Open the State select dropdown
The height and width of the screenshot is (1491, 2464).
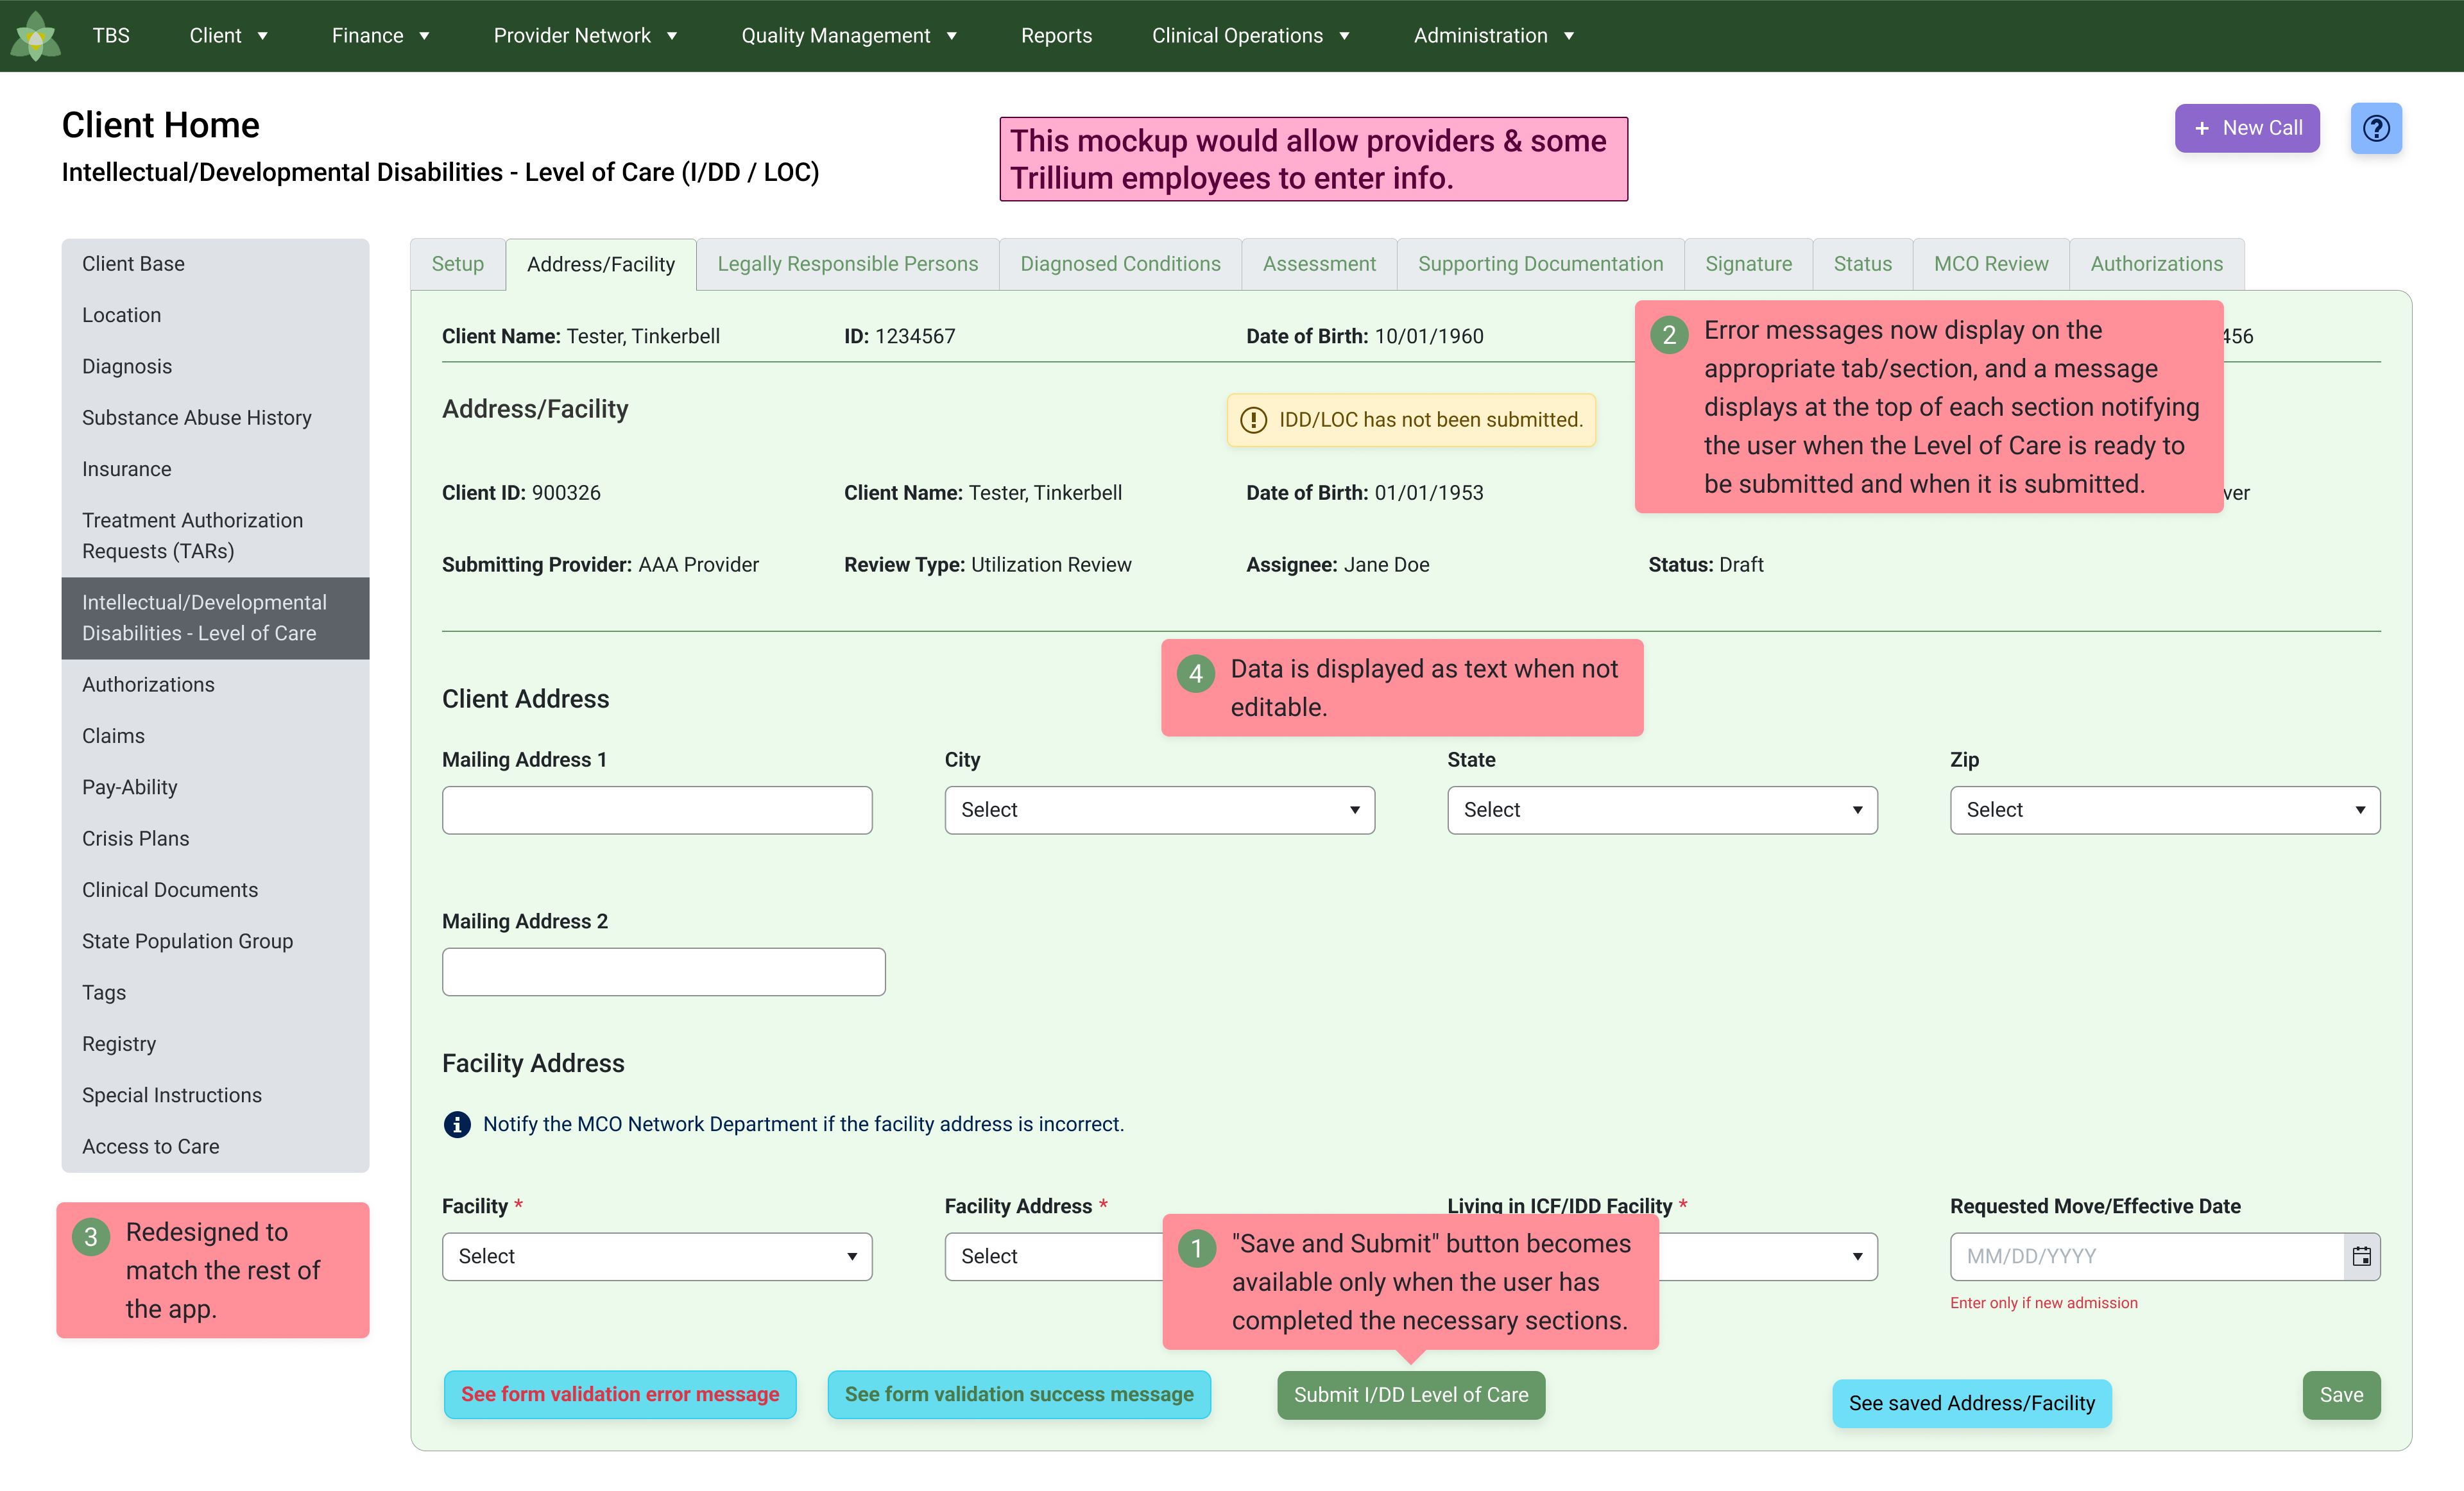[1662, 810]
